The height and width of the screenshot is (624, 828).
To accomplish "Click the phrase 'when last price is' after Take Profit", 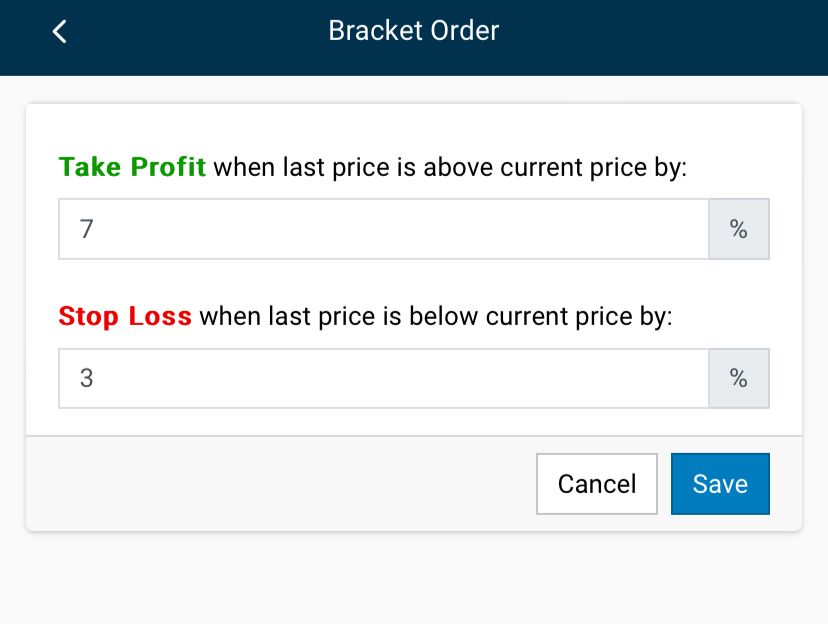I will (315, 168).
